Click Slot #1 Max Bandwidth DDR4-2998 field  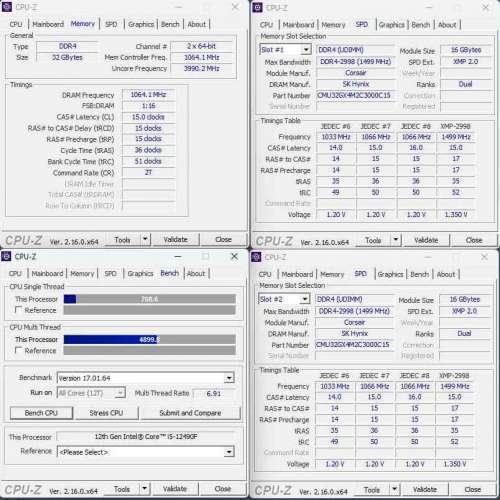(355, 62)
